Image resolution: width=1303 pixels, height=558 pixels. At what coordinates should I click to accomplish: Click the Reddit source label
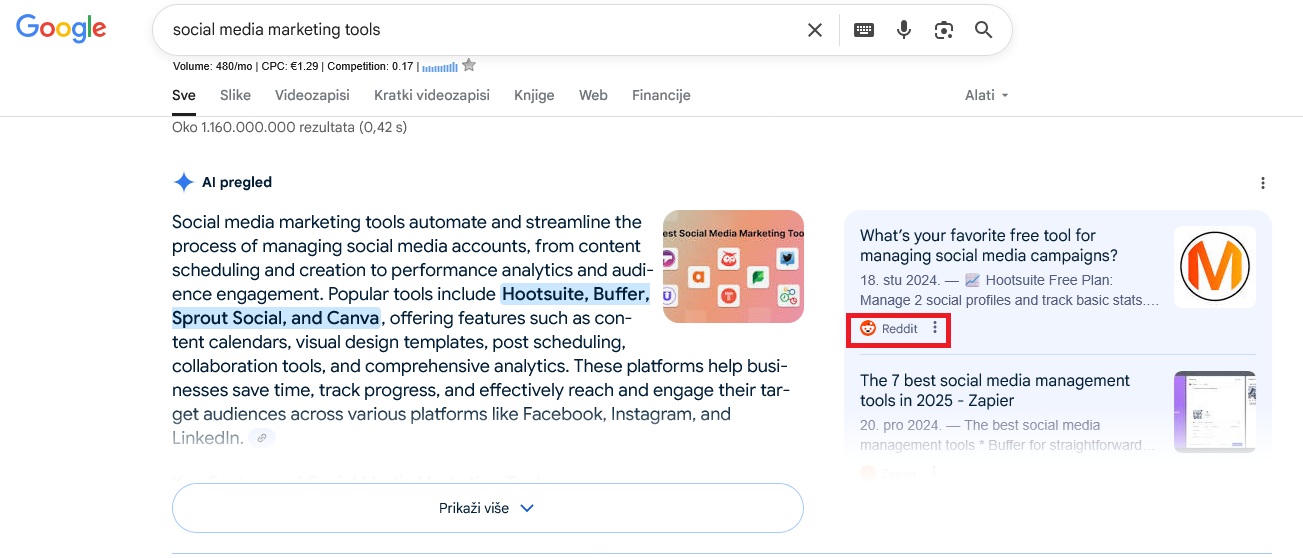pyautogui.click(x=900, y=329)
